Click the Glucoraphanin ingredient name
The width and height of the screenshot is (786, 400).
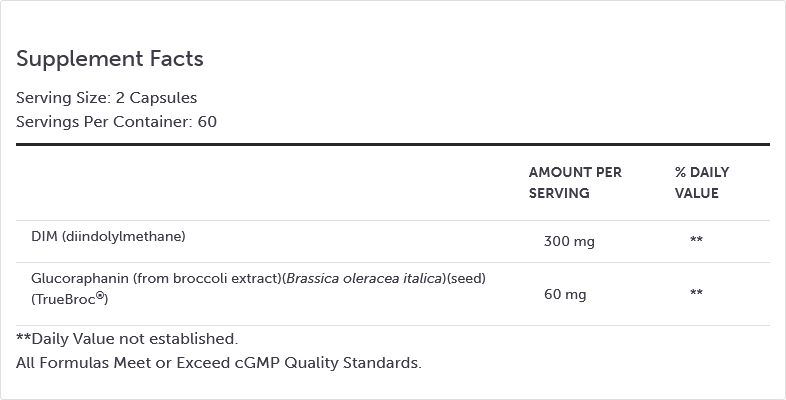click(x=76, y=278)
